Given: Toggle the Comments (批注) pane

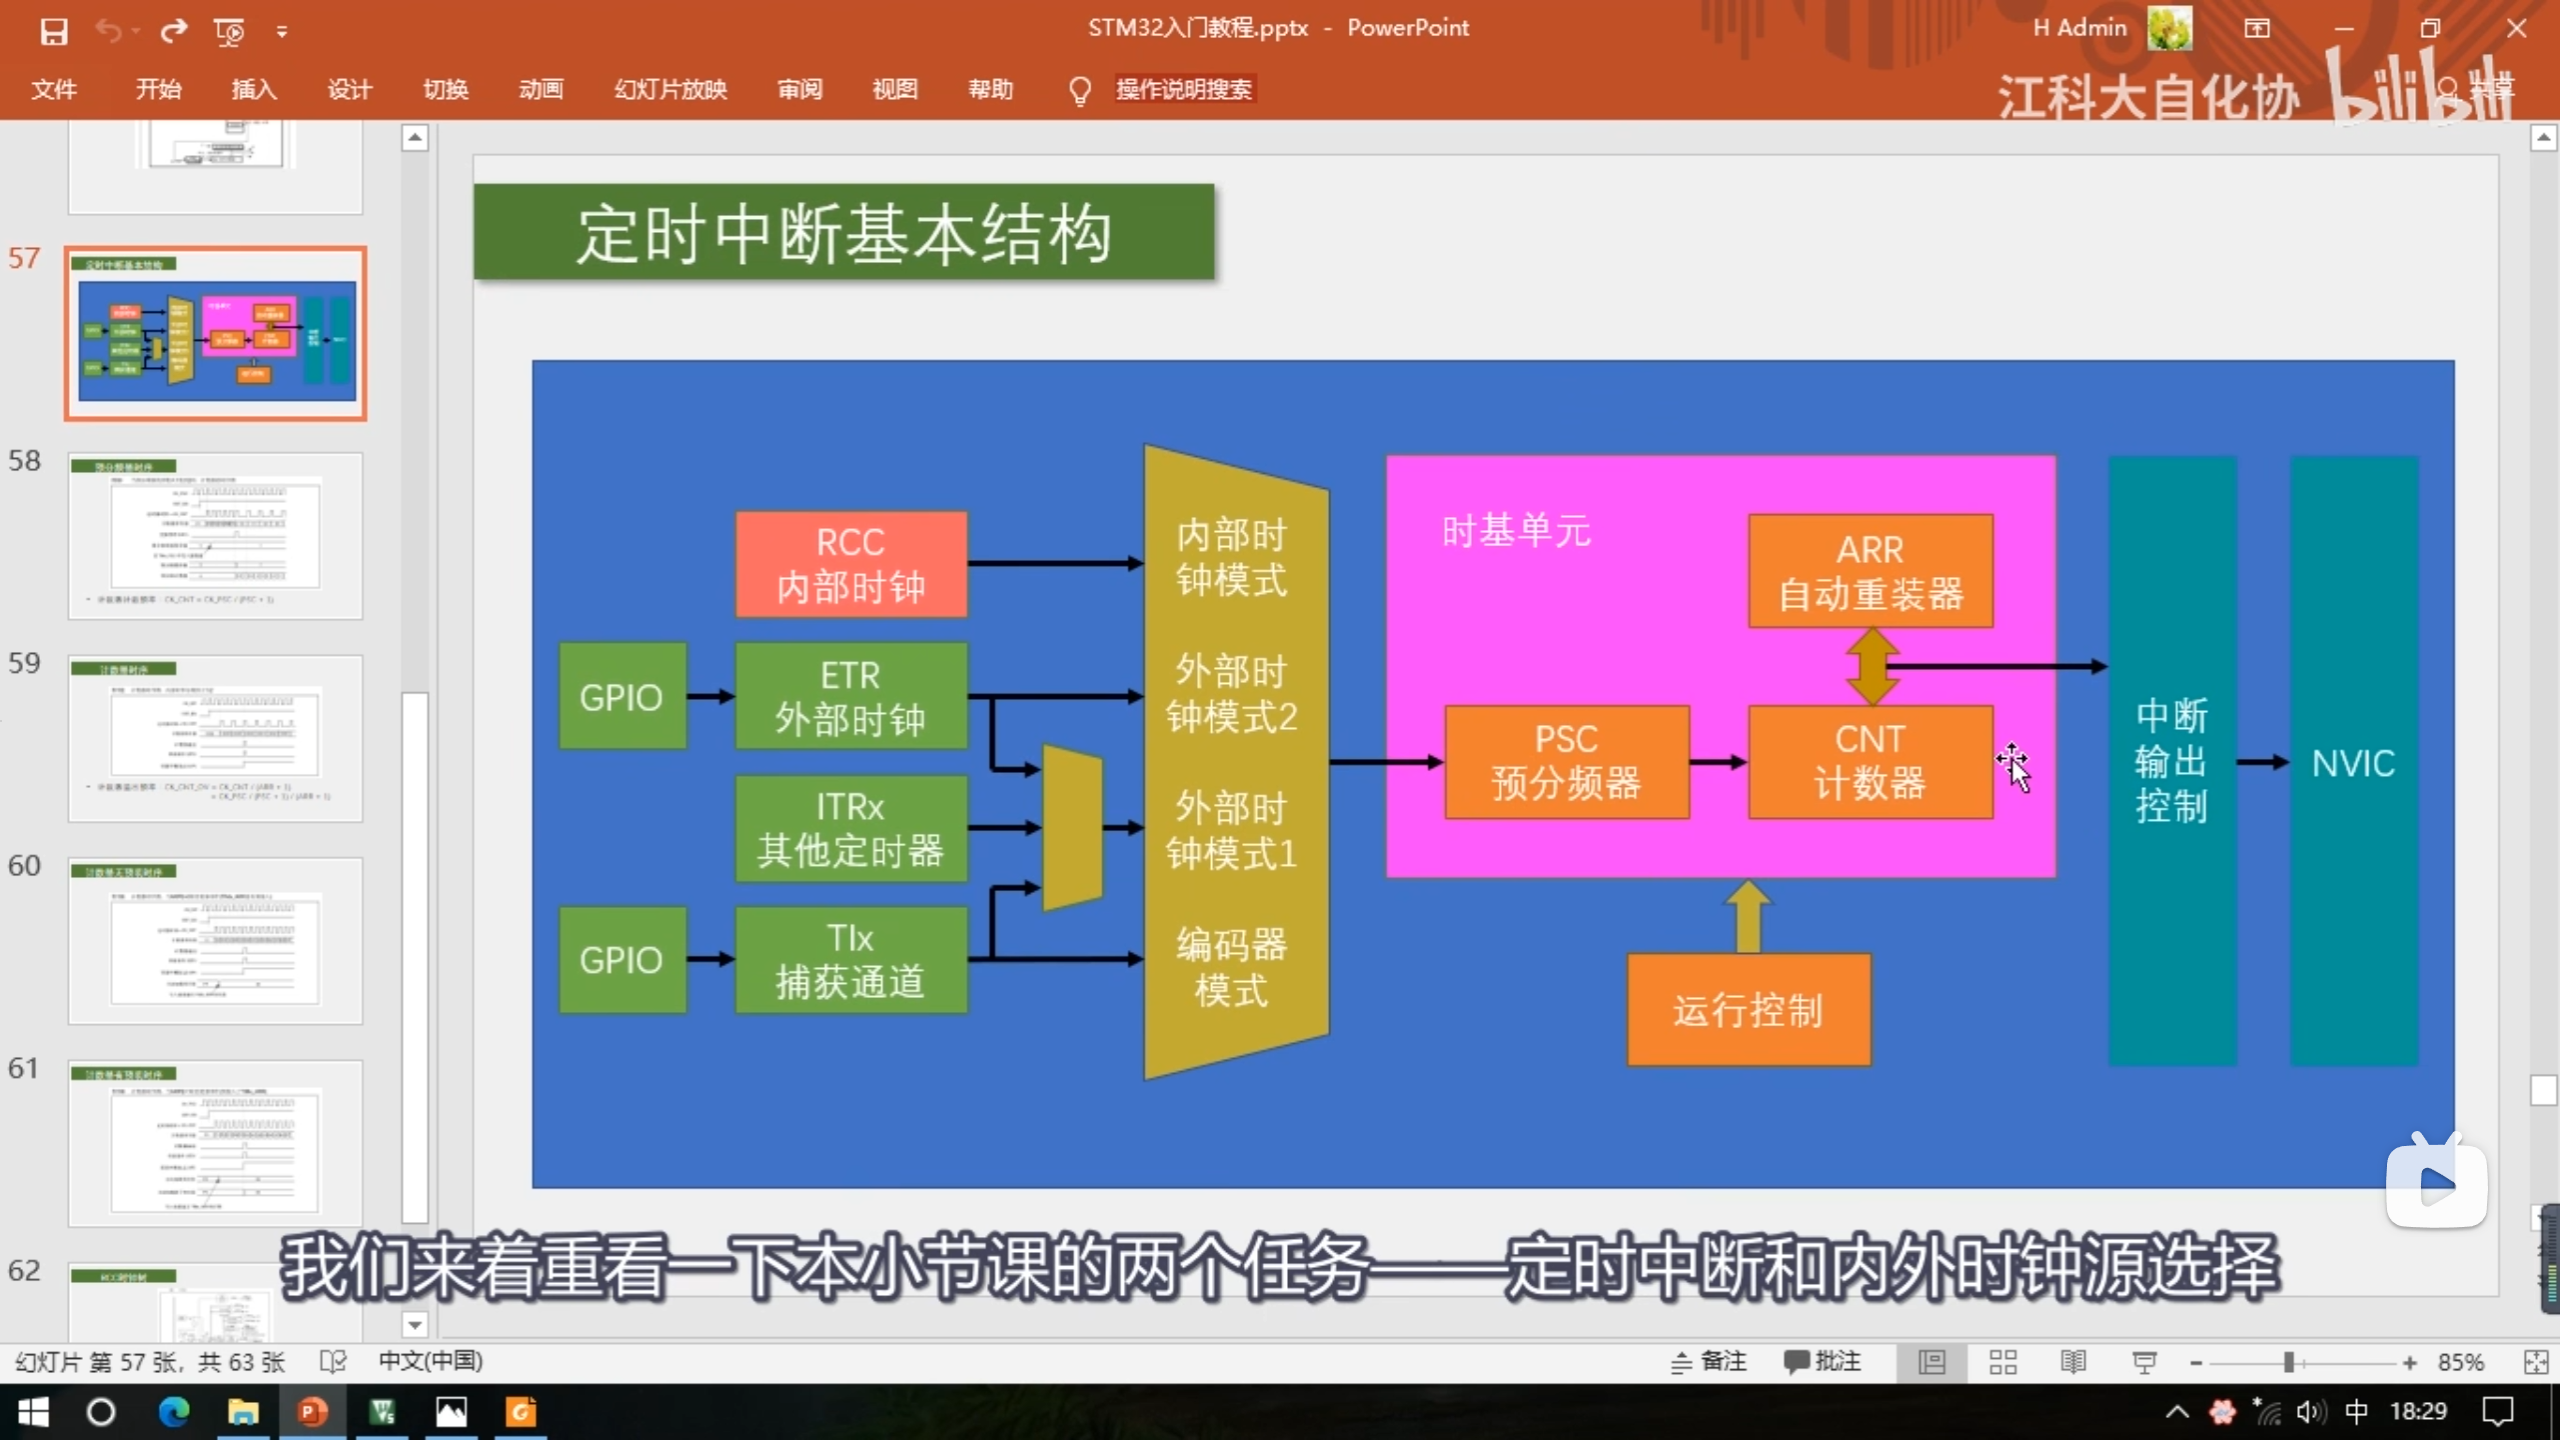Looking at the screenshot, I should (x=1822, y=1362).
